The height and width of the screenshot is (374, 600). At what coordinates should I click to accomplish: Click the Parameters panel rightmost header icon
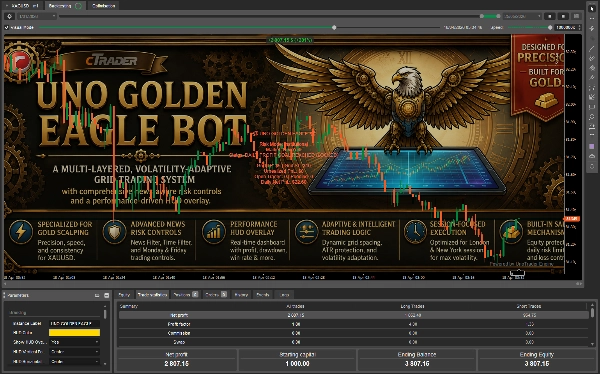(x=106, y=295)
